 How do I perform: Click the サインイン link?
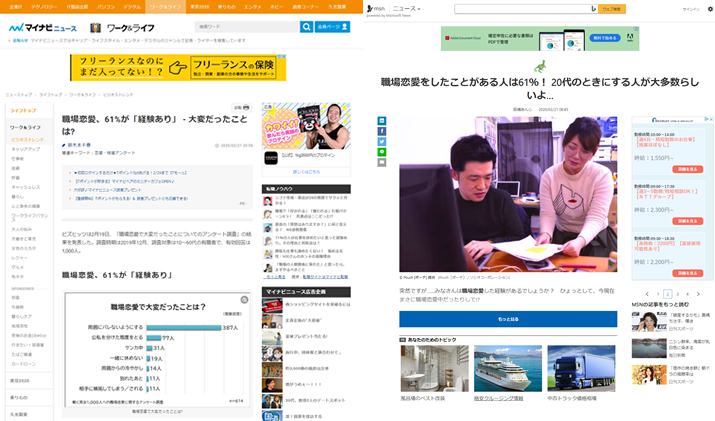[690, 8]
